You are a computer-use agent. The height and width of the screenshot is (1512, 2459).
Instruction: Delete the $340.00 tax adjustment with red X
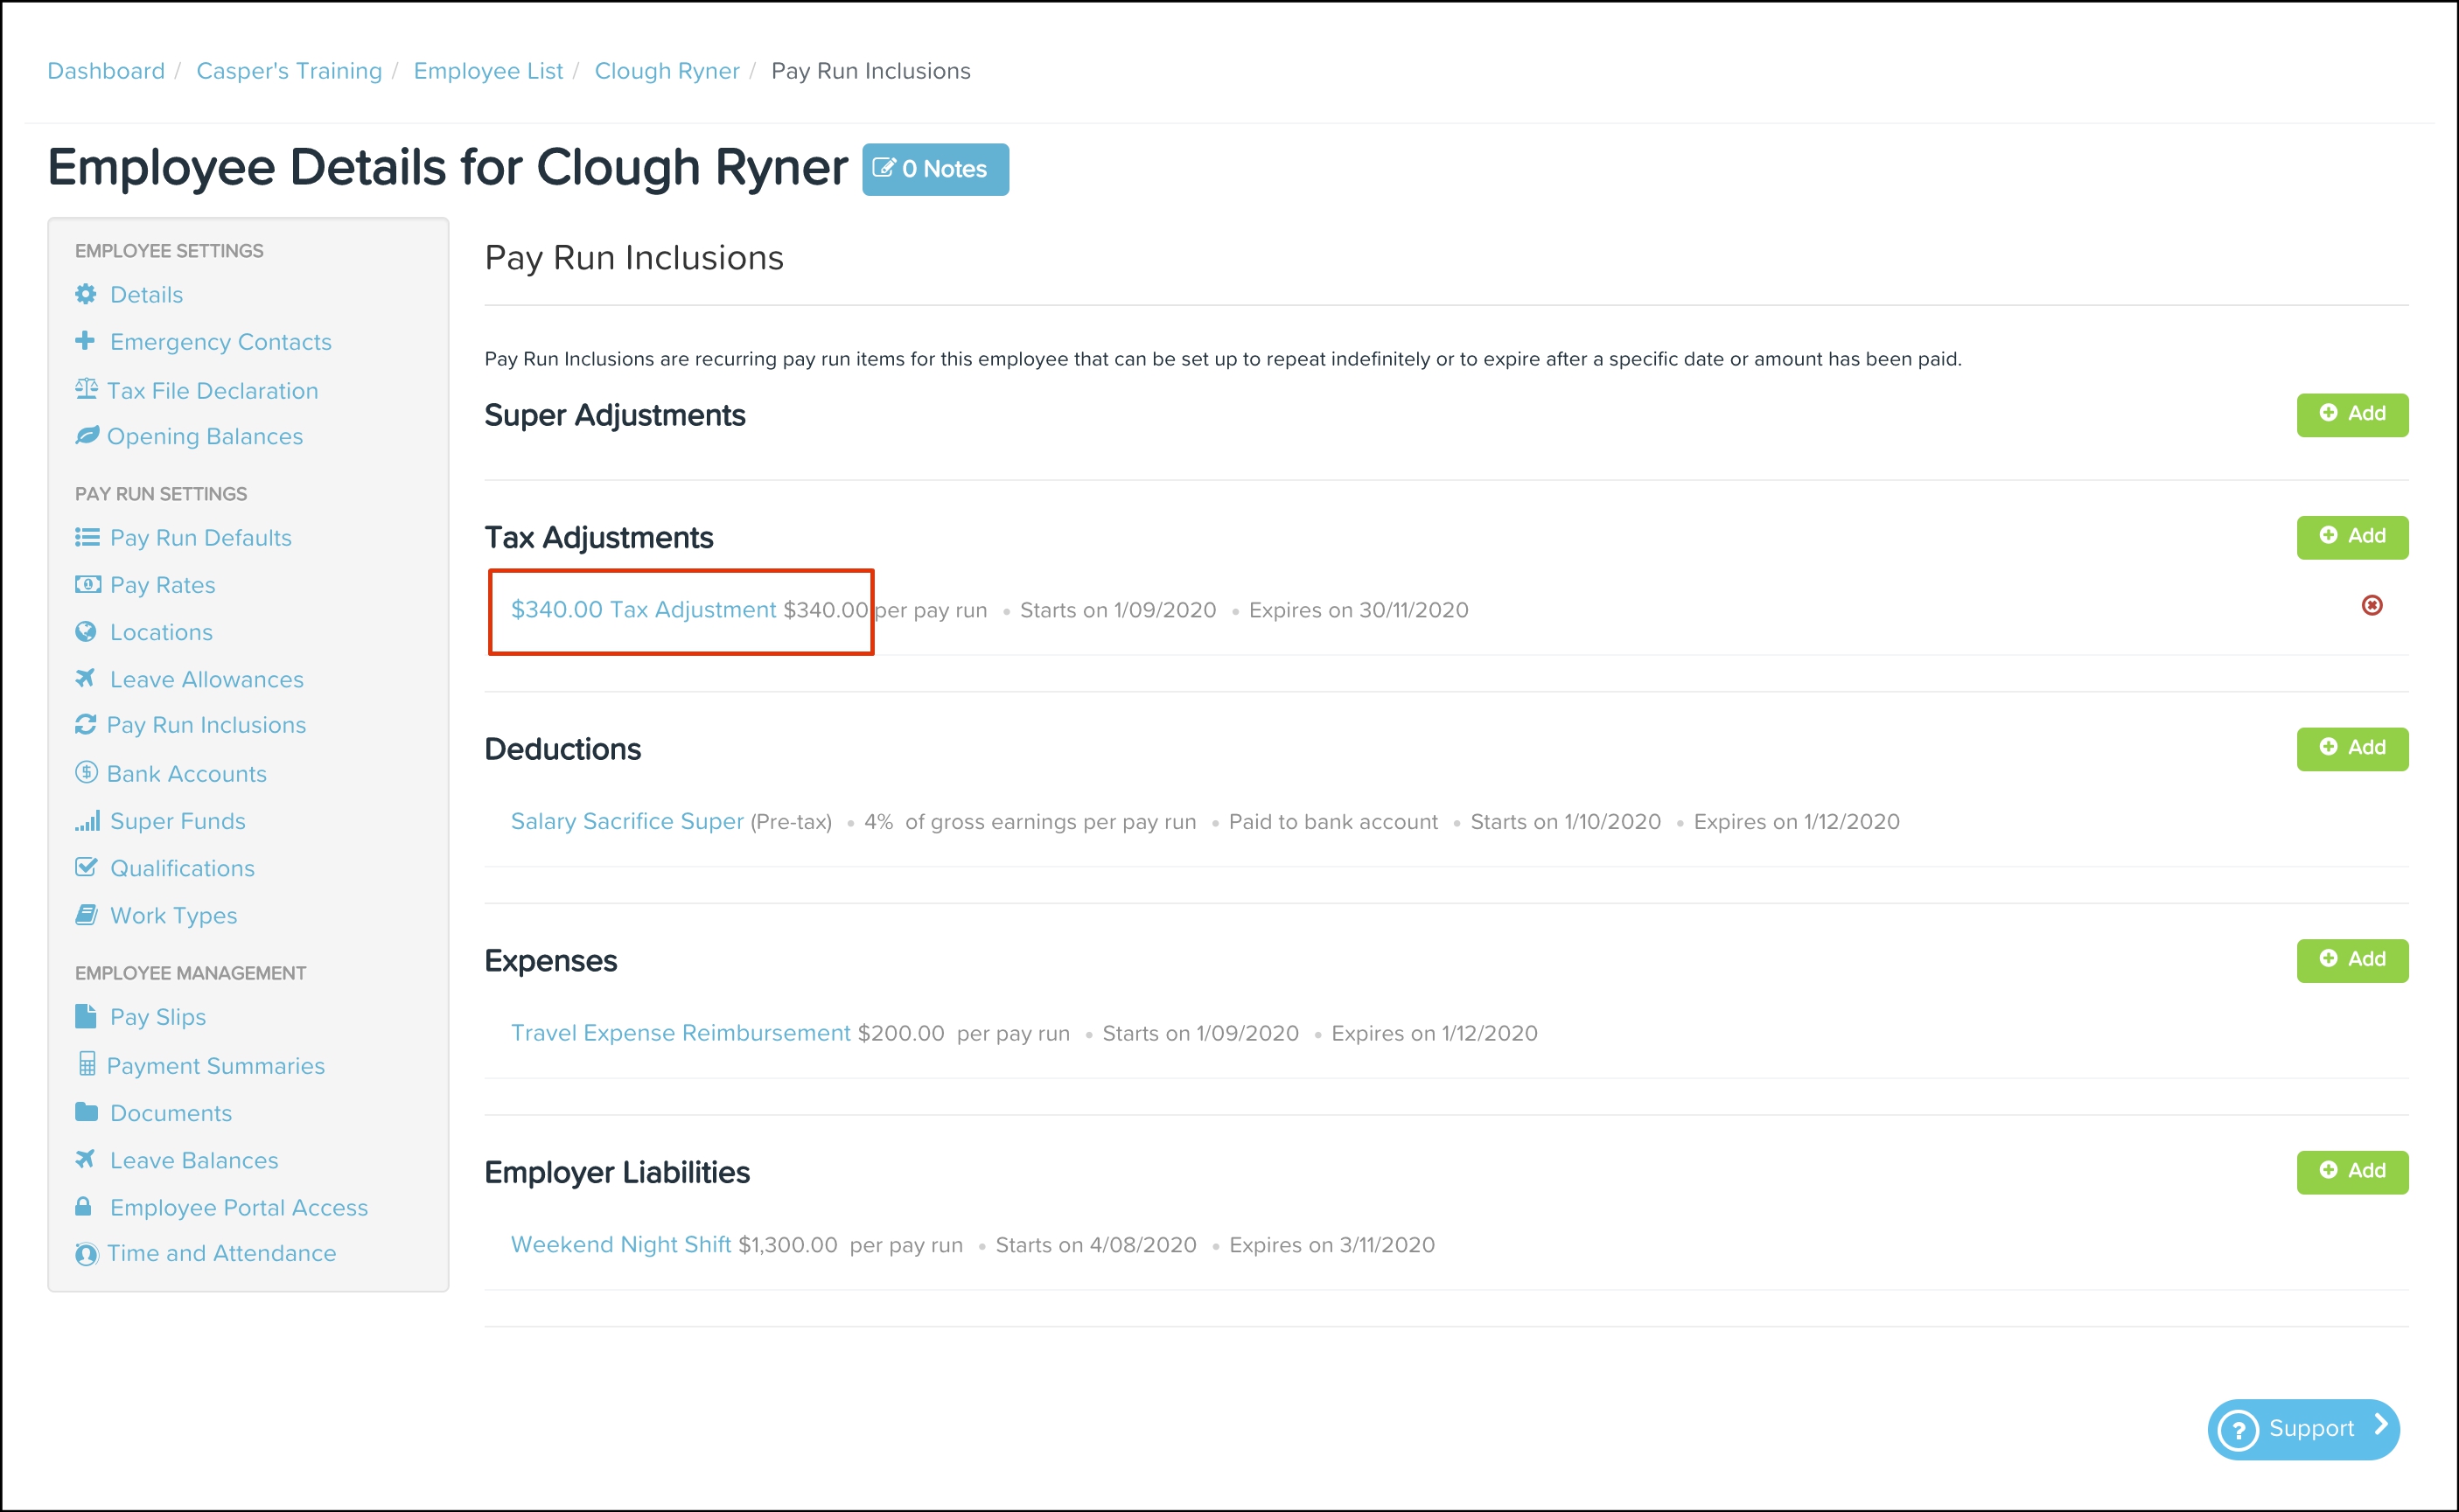(2371, 605)
